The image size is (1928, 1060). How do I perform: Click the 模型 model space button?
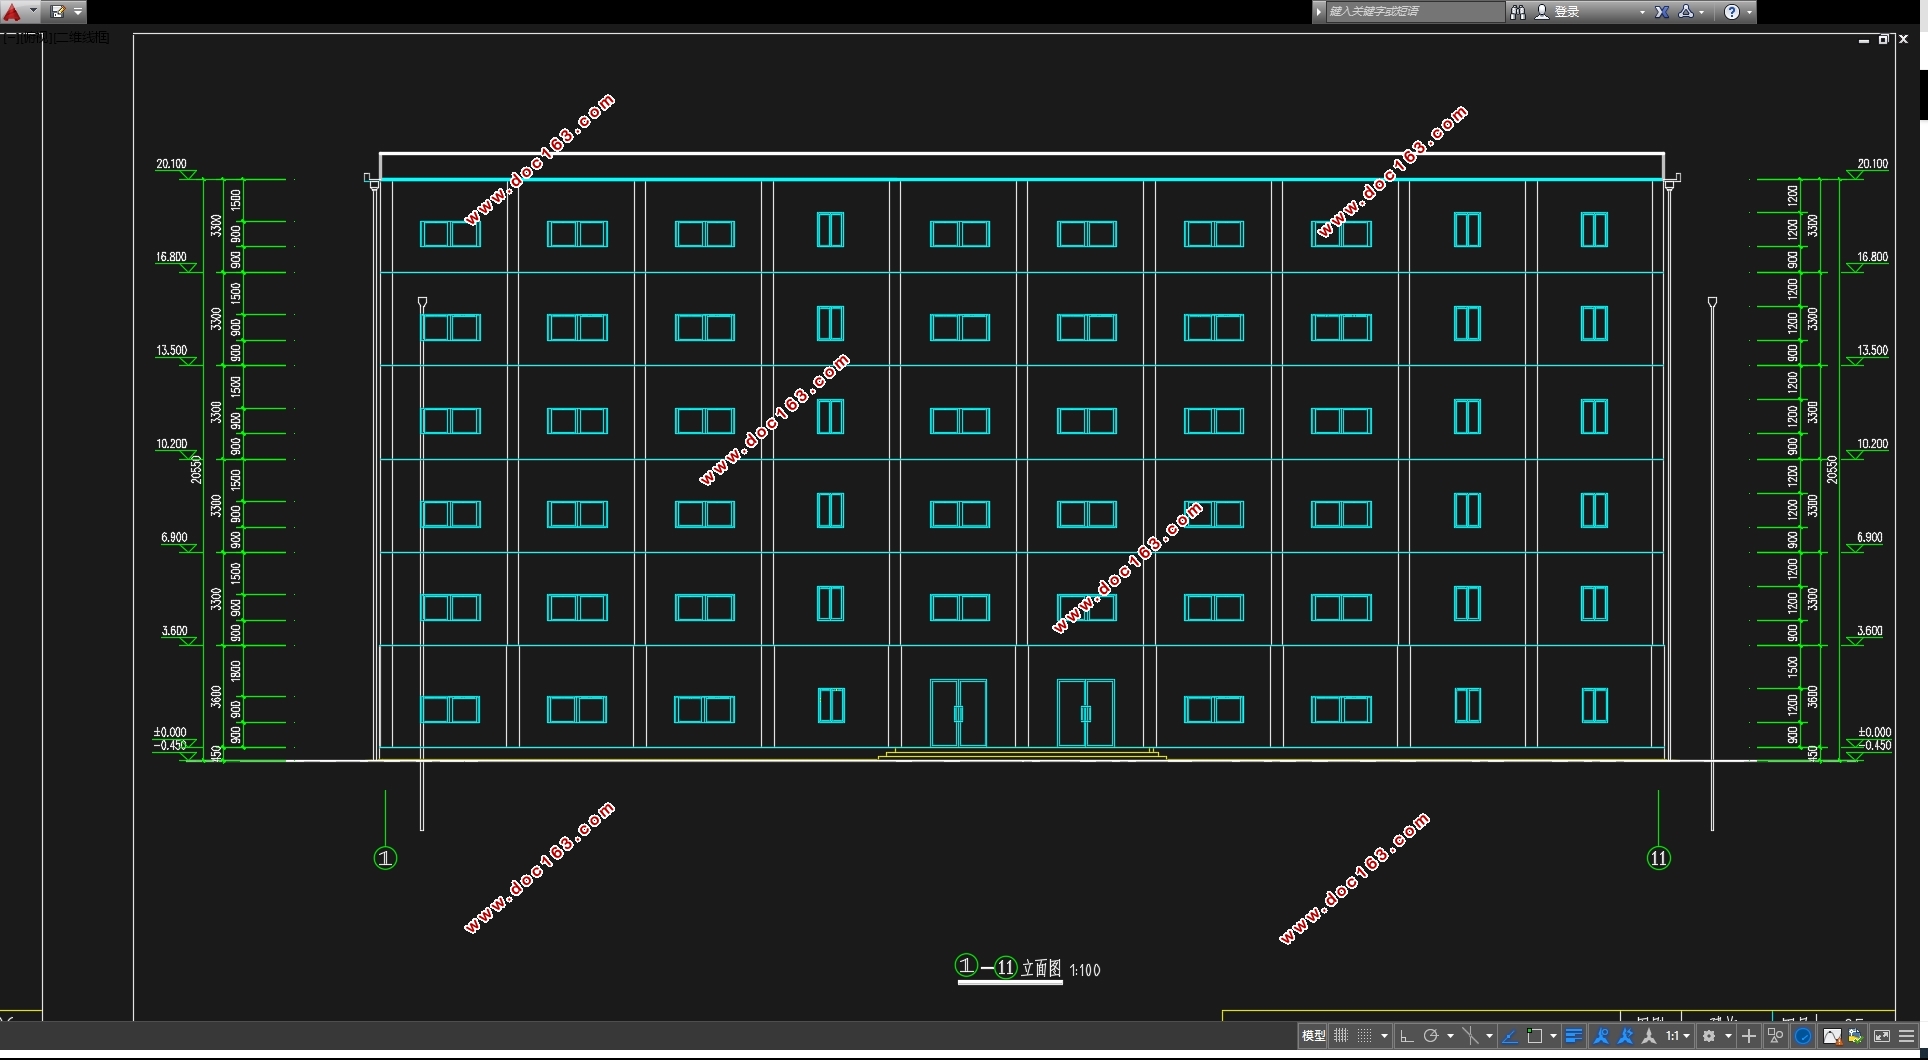click(1313, 1036)
